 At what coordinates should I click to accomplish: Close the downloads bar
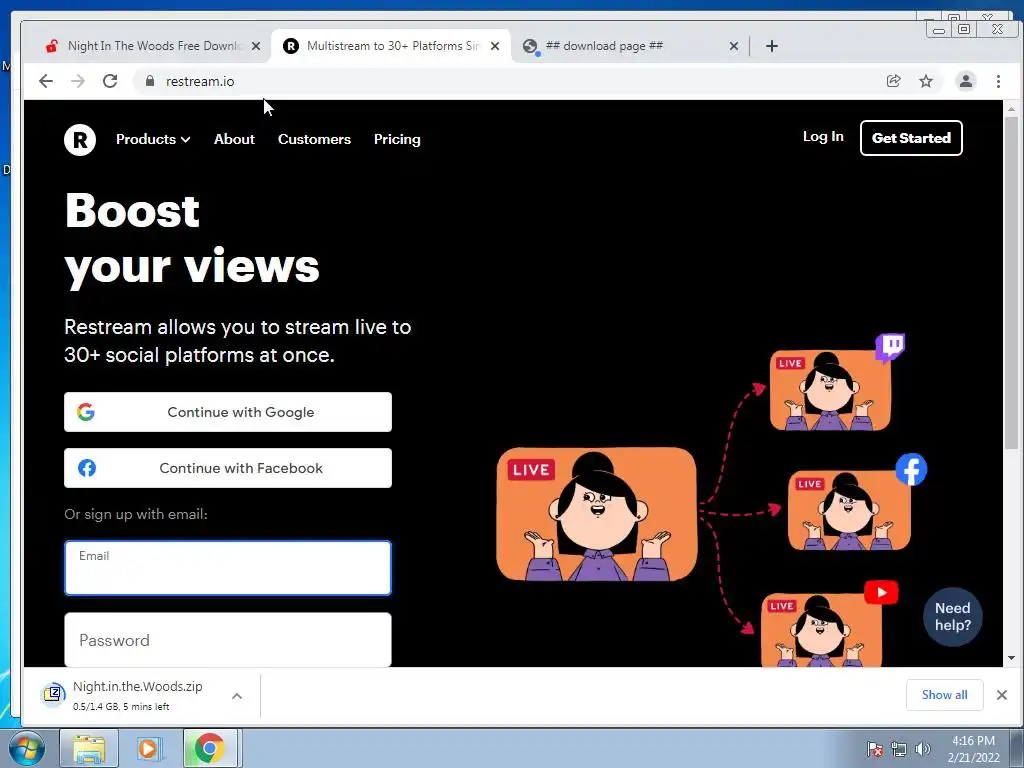[1002, 695]
